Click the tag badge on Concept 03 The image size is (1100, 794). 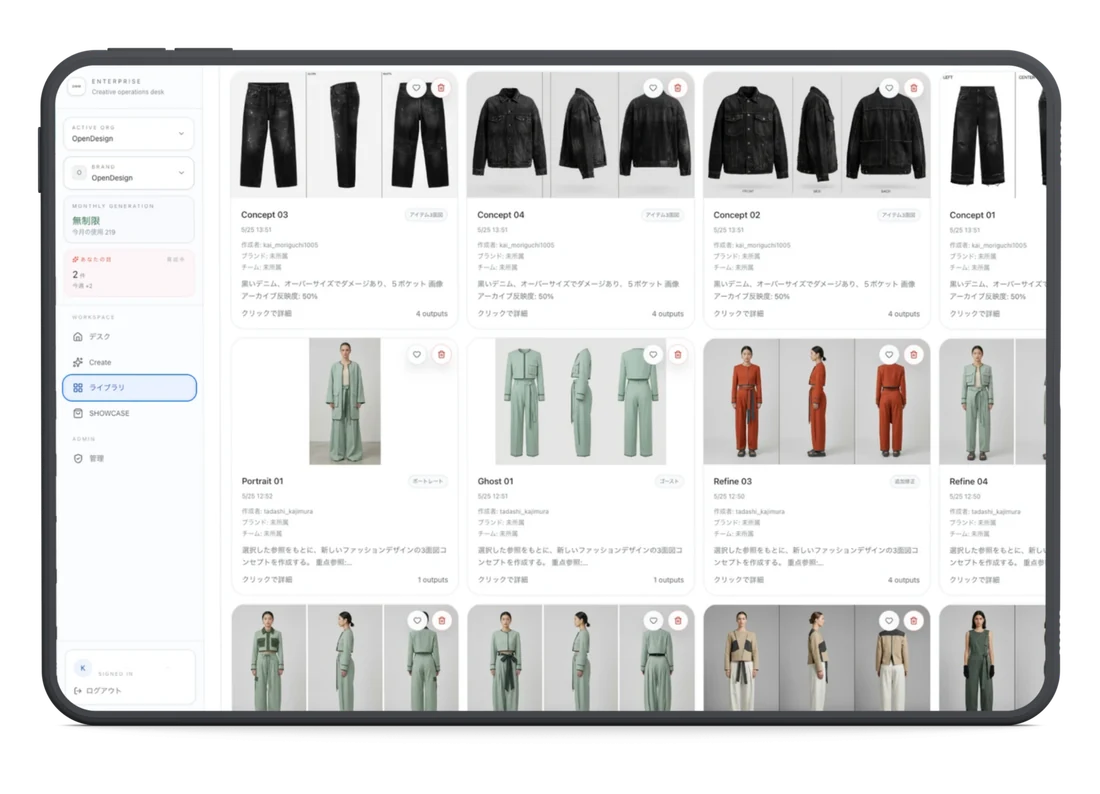(x=427, y=215)
